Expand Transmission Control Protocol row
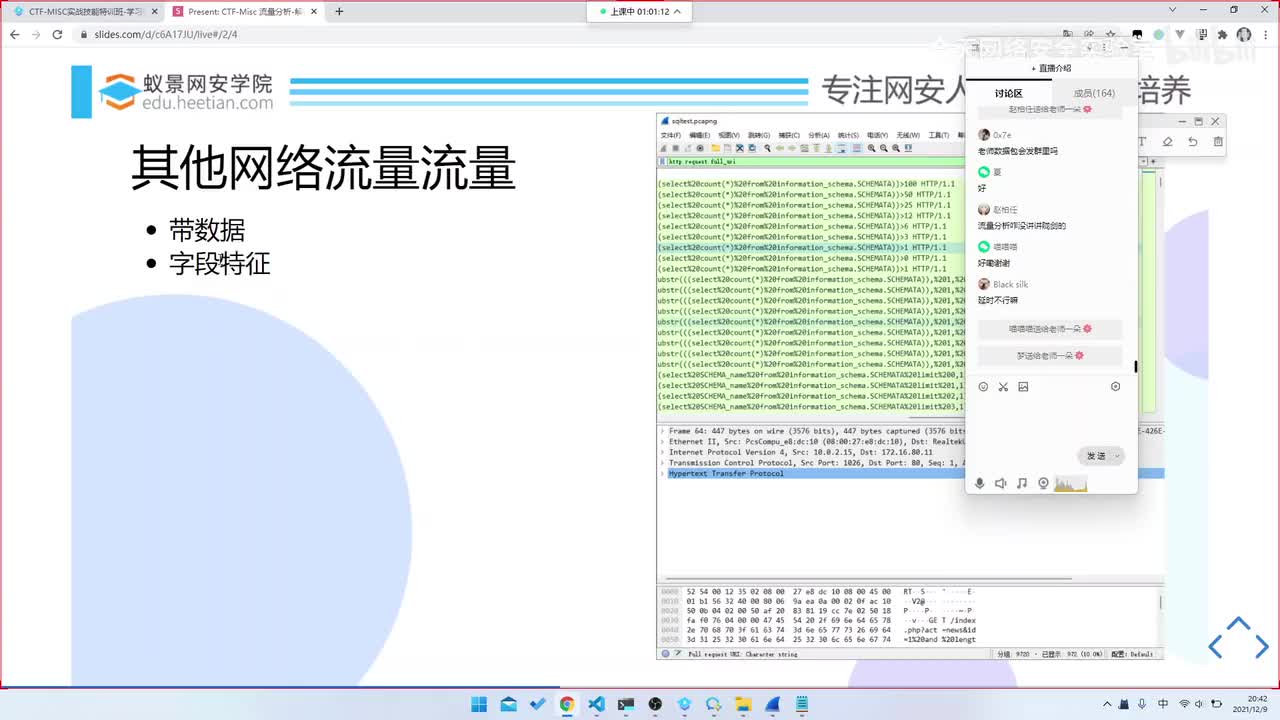Viewport: 1280px width, 720px height. tap(662, 463)
